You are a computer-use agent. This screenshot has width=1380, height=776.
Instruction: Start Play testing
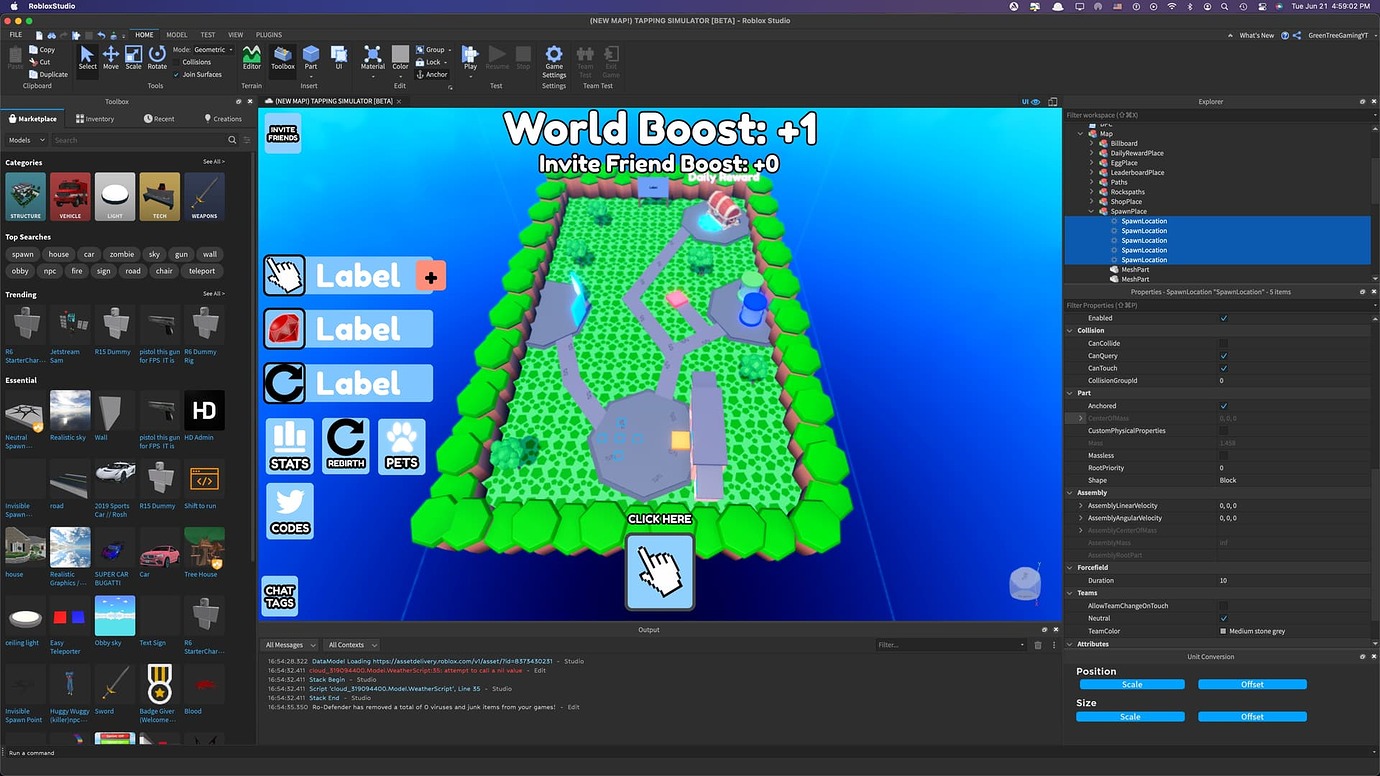coord(470,57)
